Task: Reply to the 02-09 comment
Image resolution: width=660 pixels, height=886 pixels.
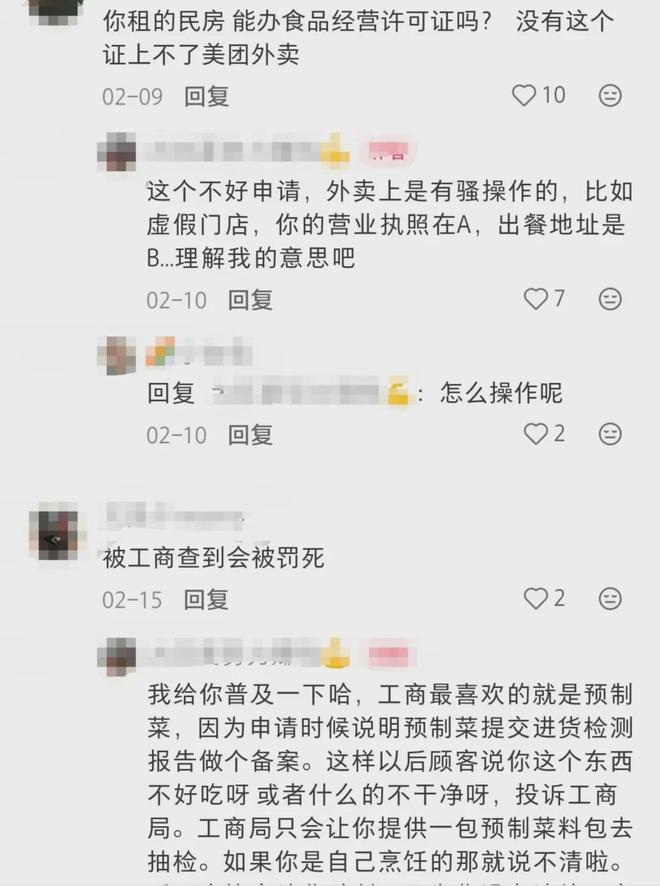Action: 206,96
